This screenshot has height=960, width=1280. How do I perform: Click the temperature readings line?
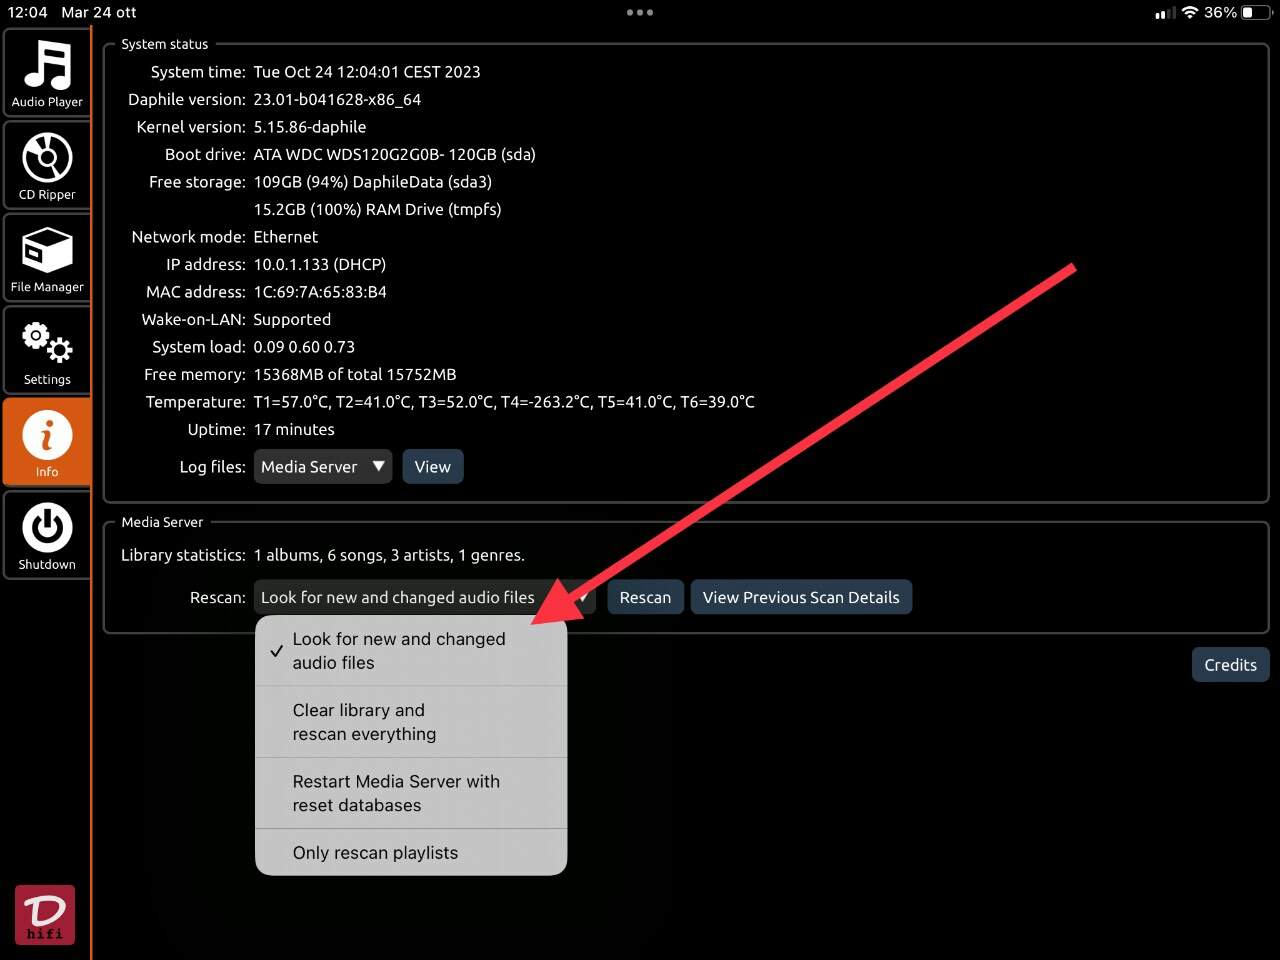tap(504, 402)
